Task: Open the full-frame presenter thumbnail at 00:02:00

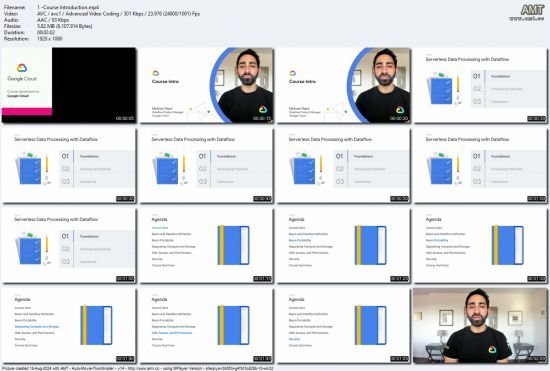Action: tap(480, 325)
